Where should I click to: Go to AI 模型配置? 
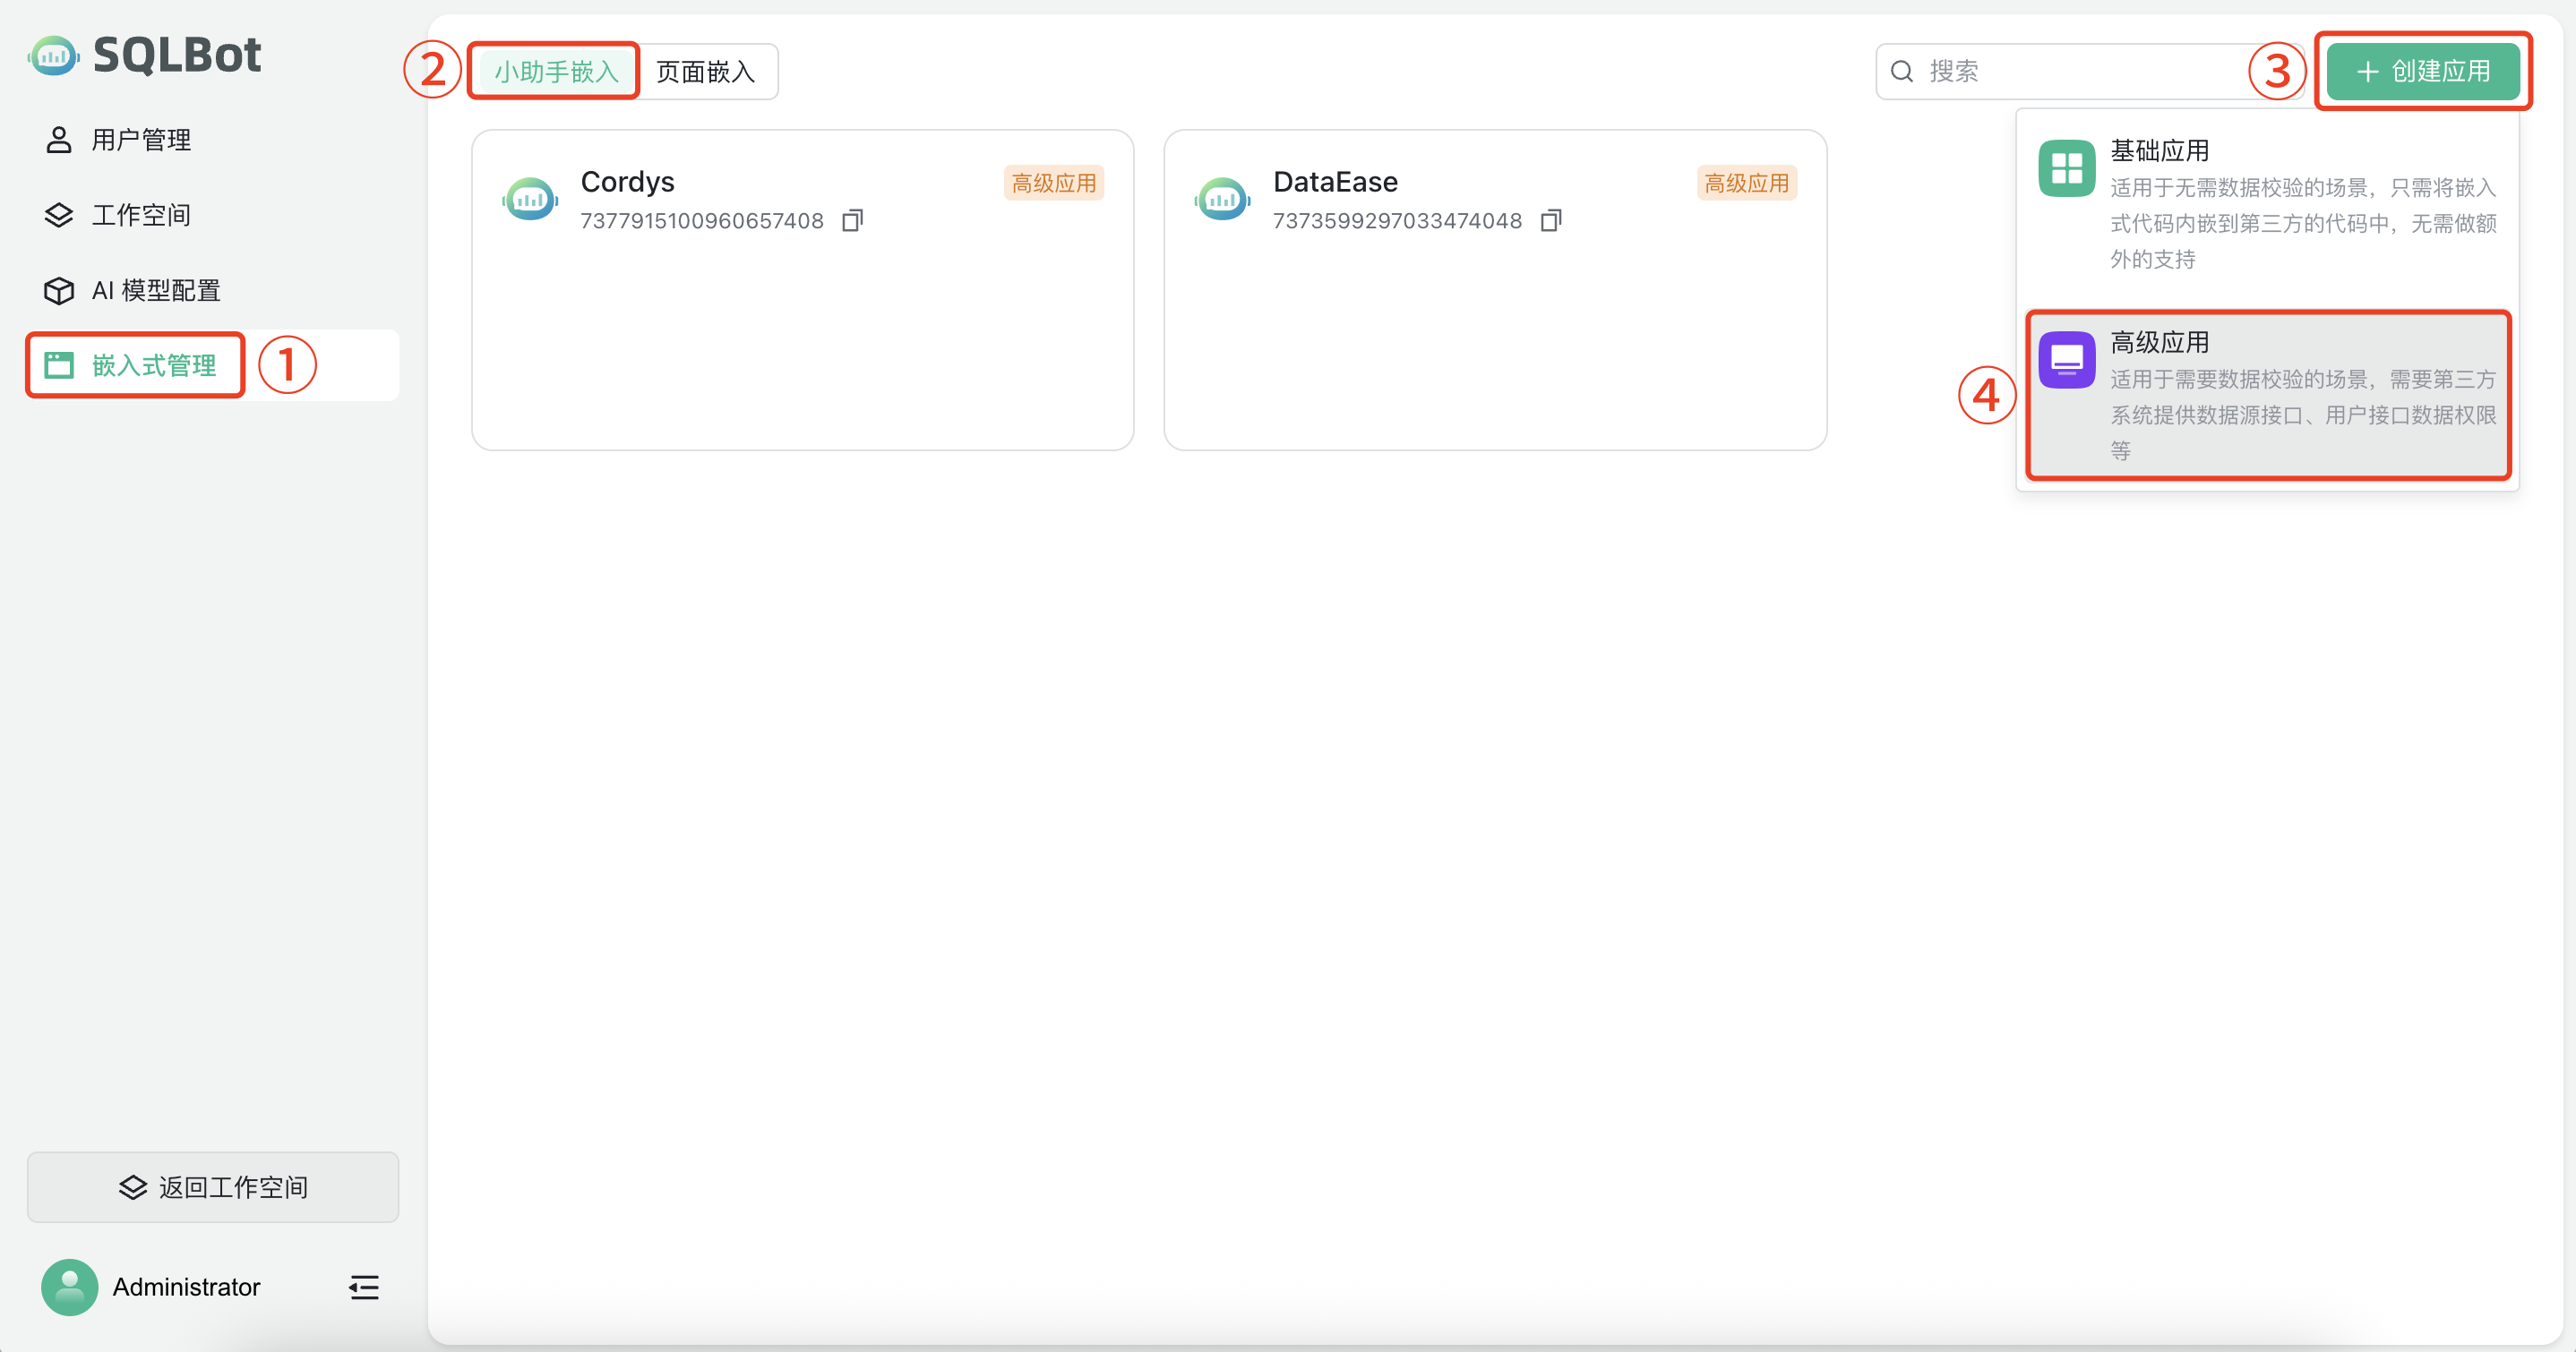click(155, 290)
